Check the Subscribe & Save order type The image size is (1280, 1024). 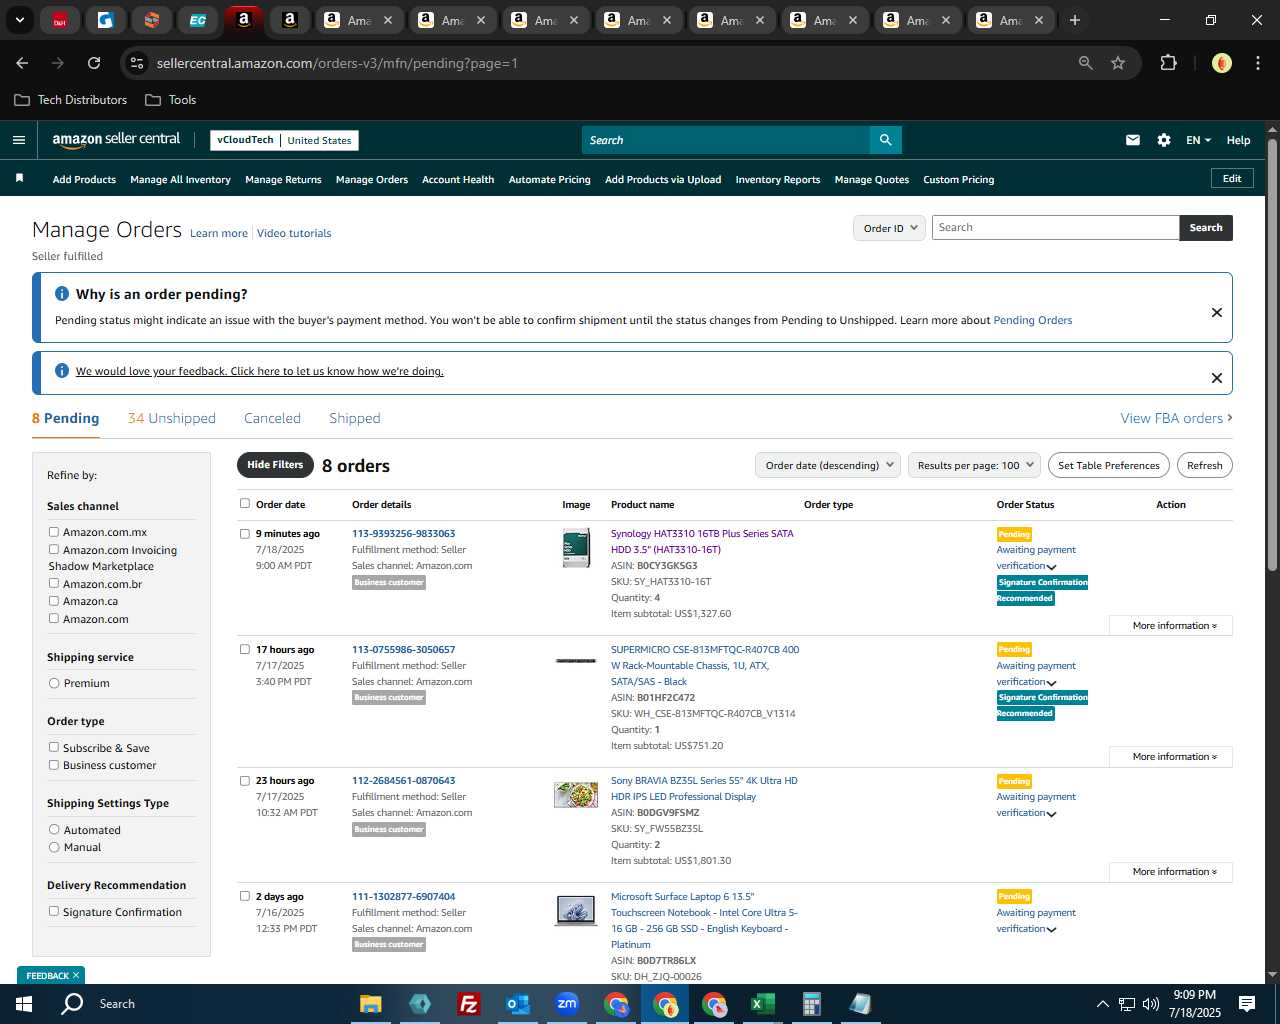54,747
